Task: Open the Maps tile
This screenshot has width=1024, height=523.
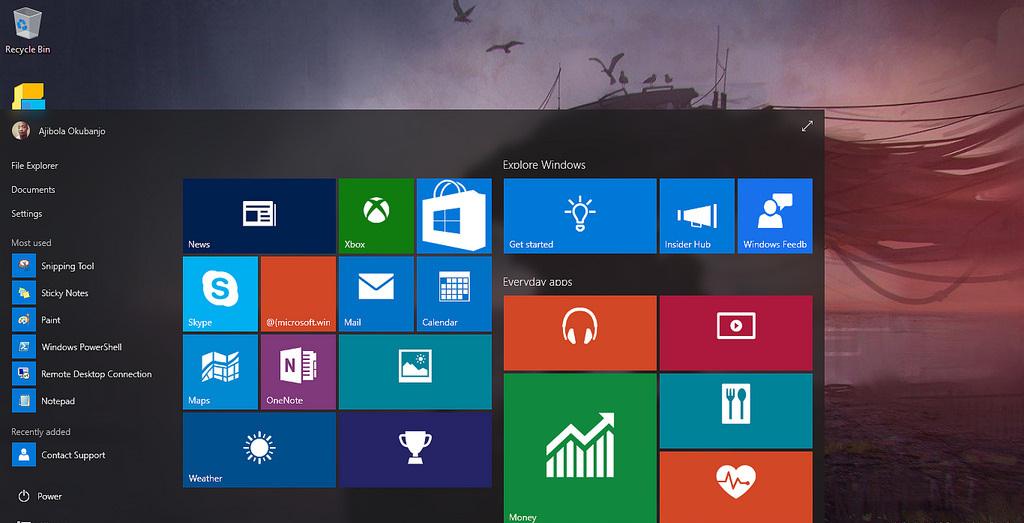Action: click(x=221, y=371)
